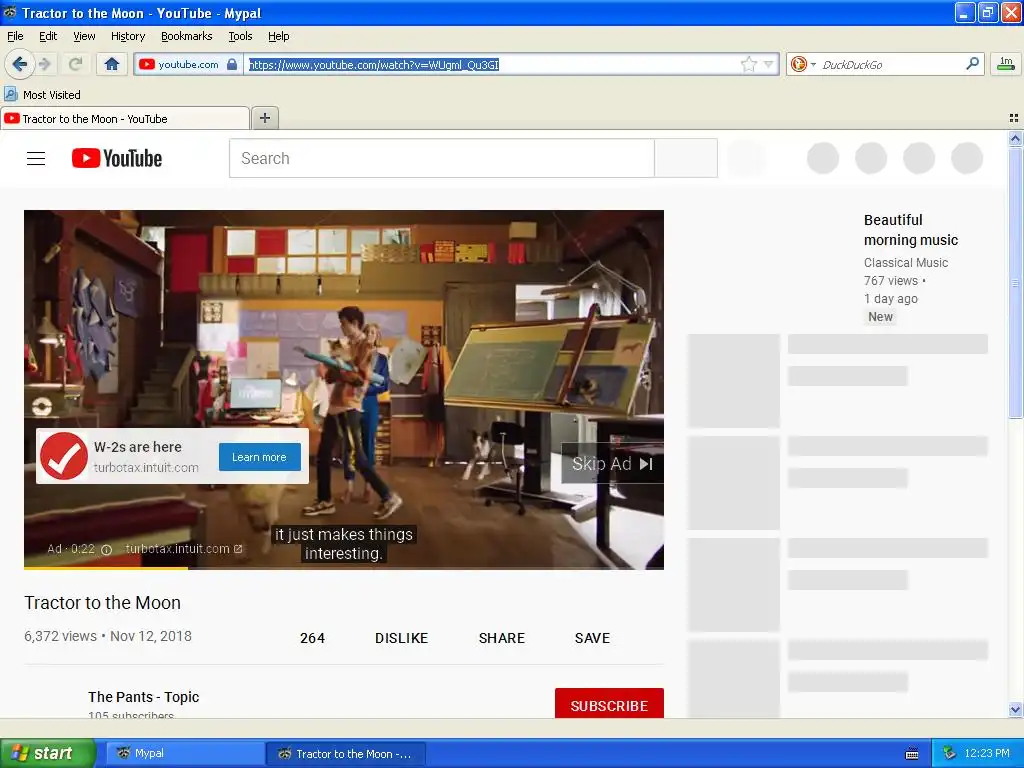Click the 1m toolbar extension icon
Viewport: 1024px width, 768px height.
(1006, 64)
